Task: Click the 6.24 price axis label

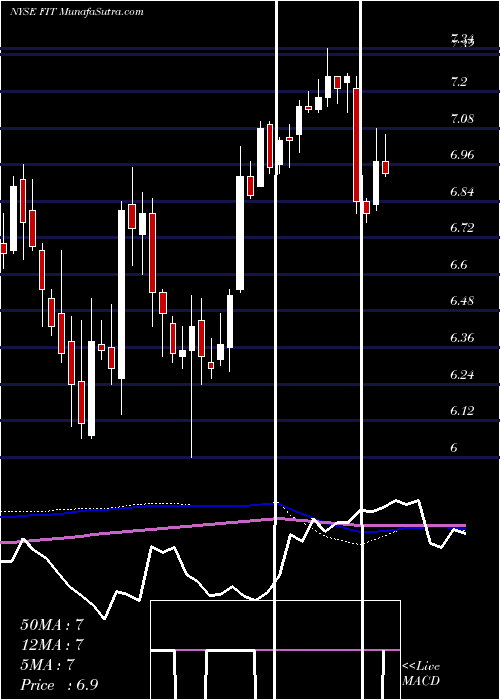Action: click(x=462, y=374)
